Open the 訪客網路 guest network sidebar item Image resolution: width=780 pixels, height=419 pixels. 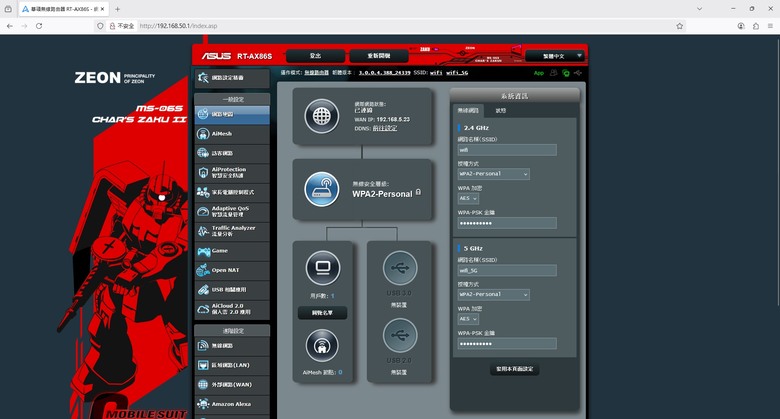click(x=232, y=153)
